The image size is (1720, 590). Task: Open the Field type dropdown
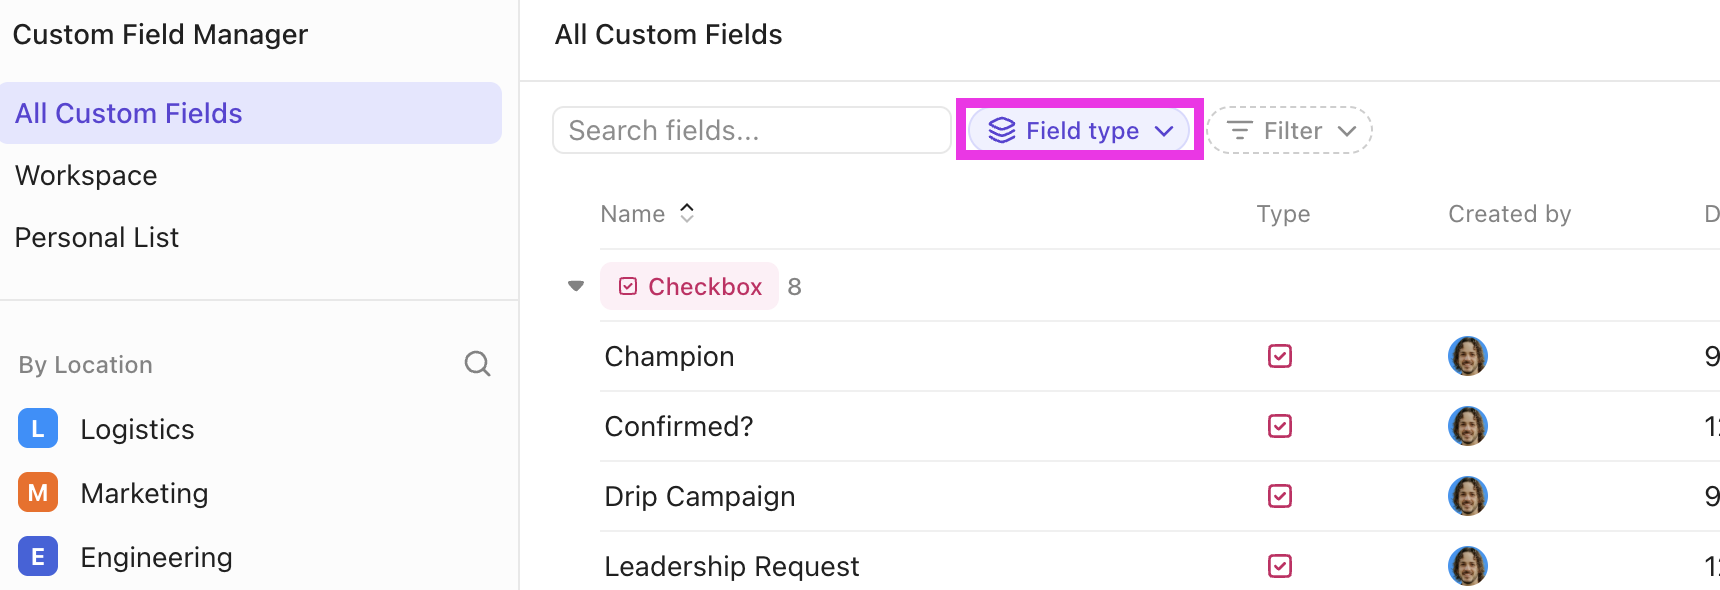(1079, 130)
